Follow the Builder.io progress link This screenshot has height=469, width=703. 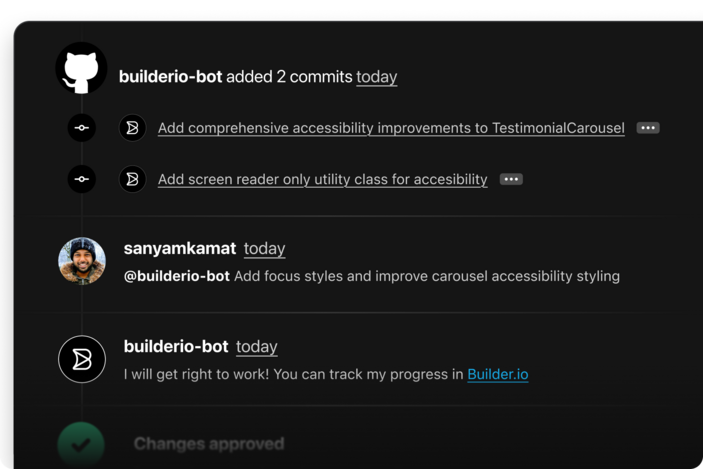pyautogui.click(x=497, y=374)
